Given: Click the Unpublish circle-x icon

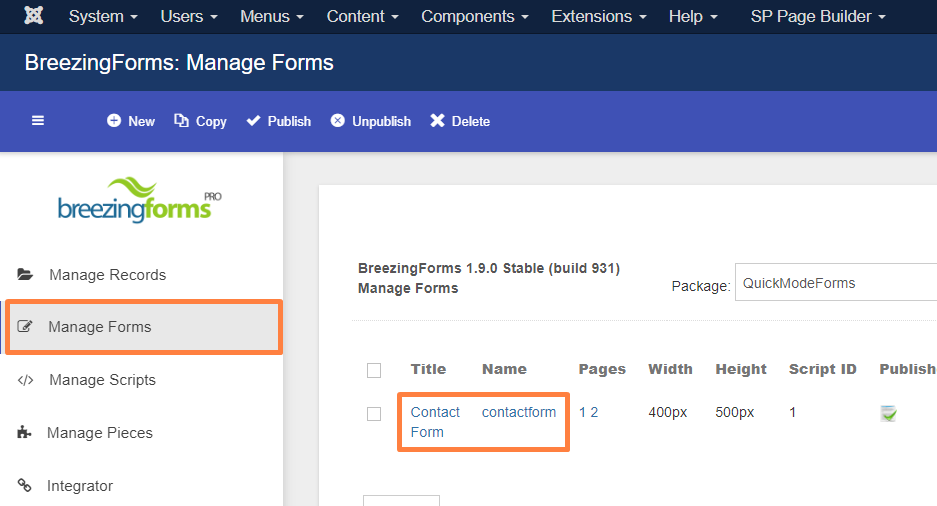Looking at the screenshot, I should coord(338,121).
